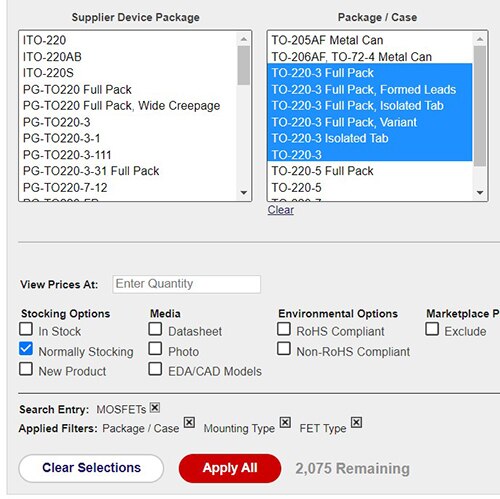Select the plain TO-220-5 package entry
This screenshot has width=500, height=499.
coord(370,187)
